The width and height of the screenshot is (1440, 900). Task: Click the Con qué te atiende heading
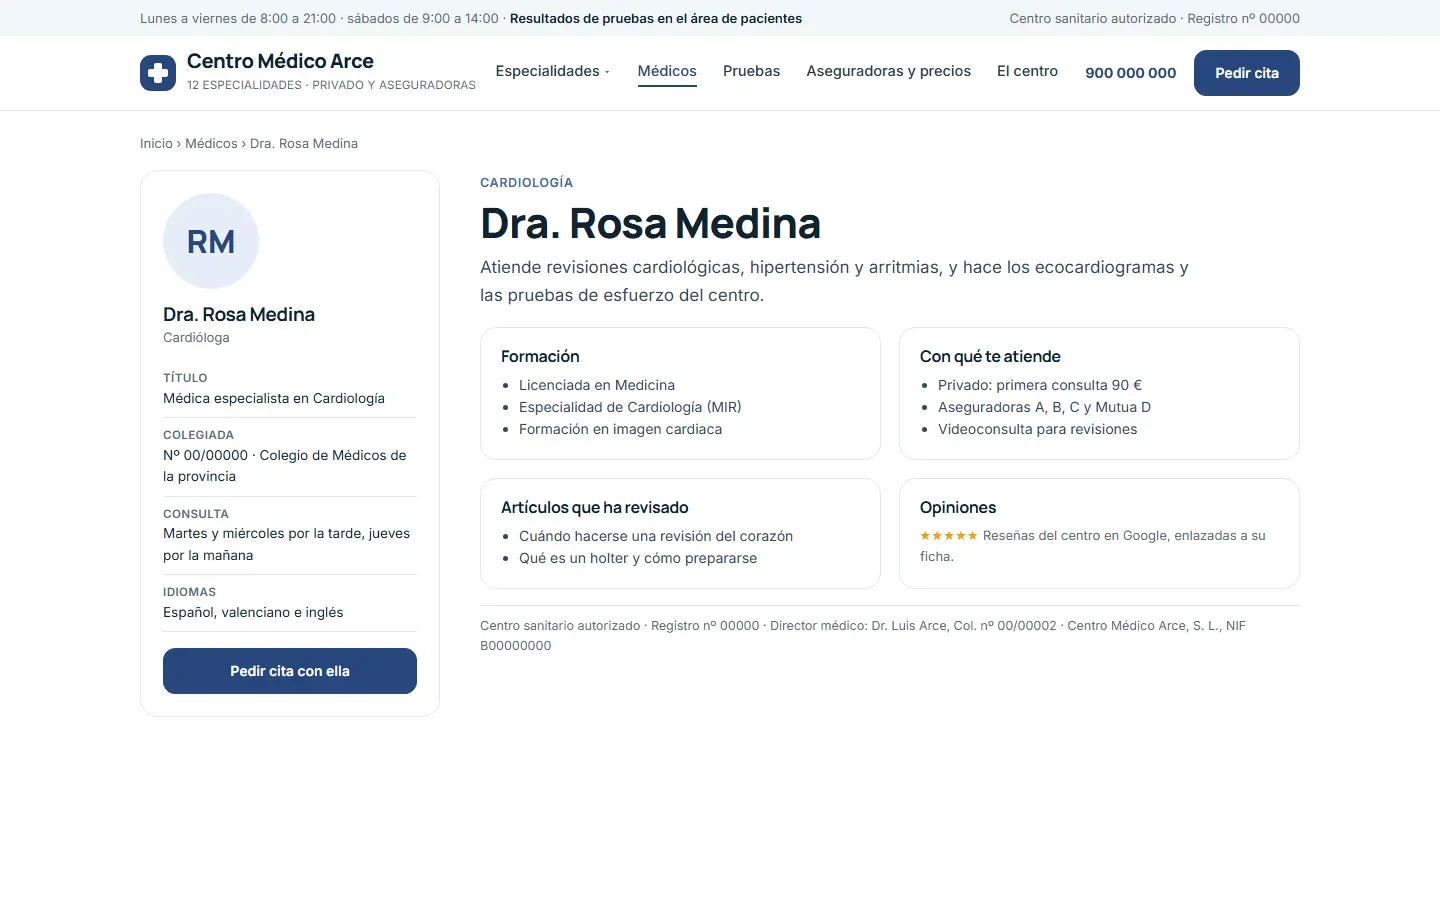[x=990, y=356]
